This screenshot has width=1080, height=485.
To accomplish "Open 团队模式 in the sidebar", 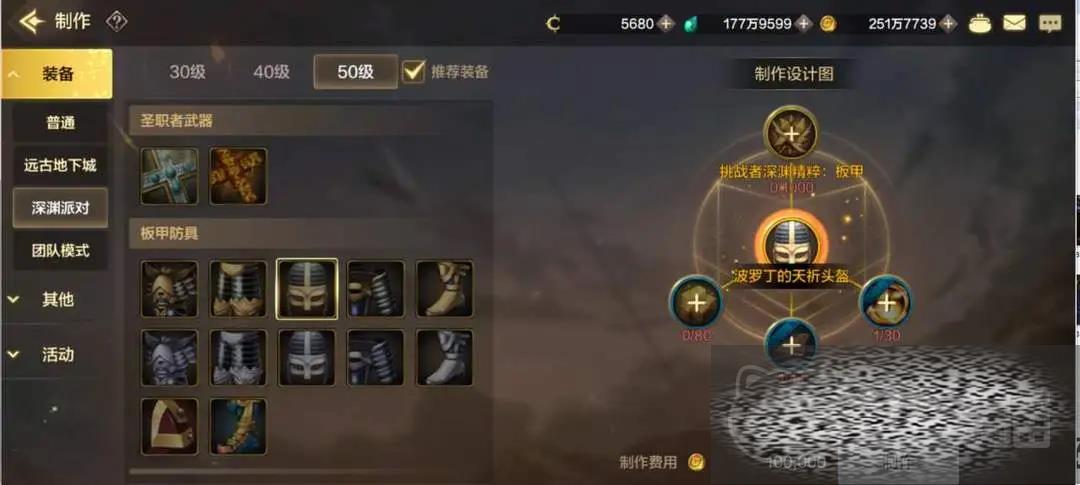I will 60,250.
